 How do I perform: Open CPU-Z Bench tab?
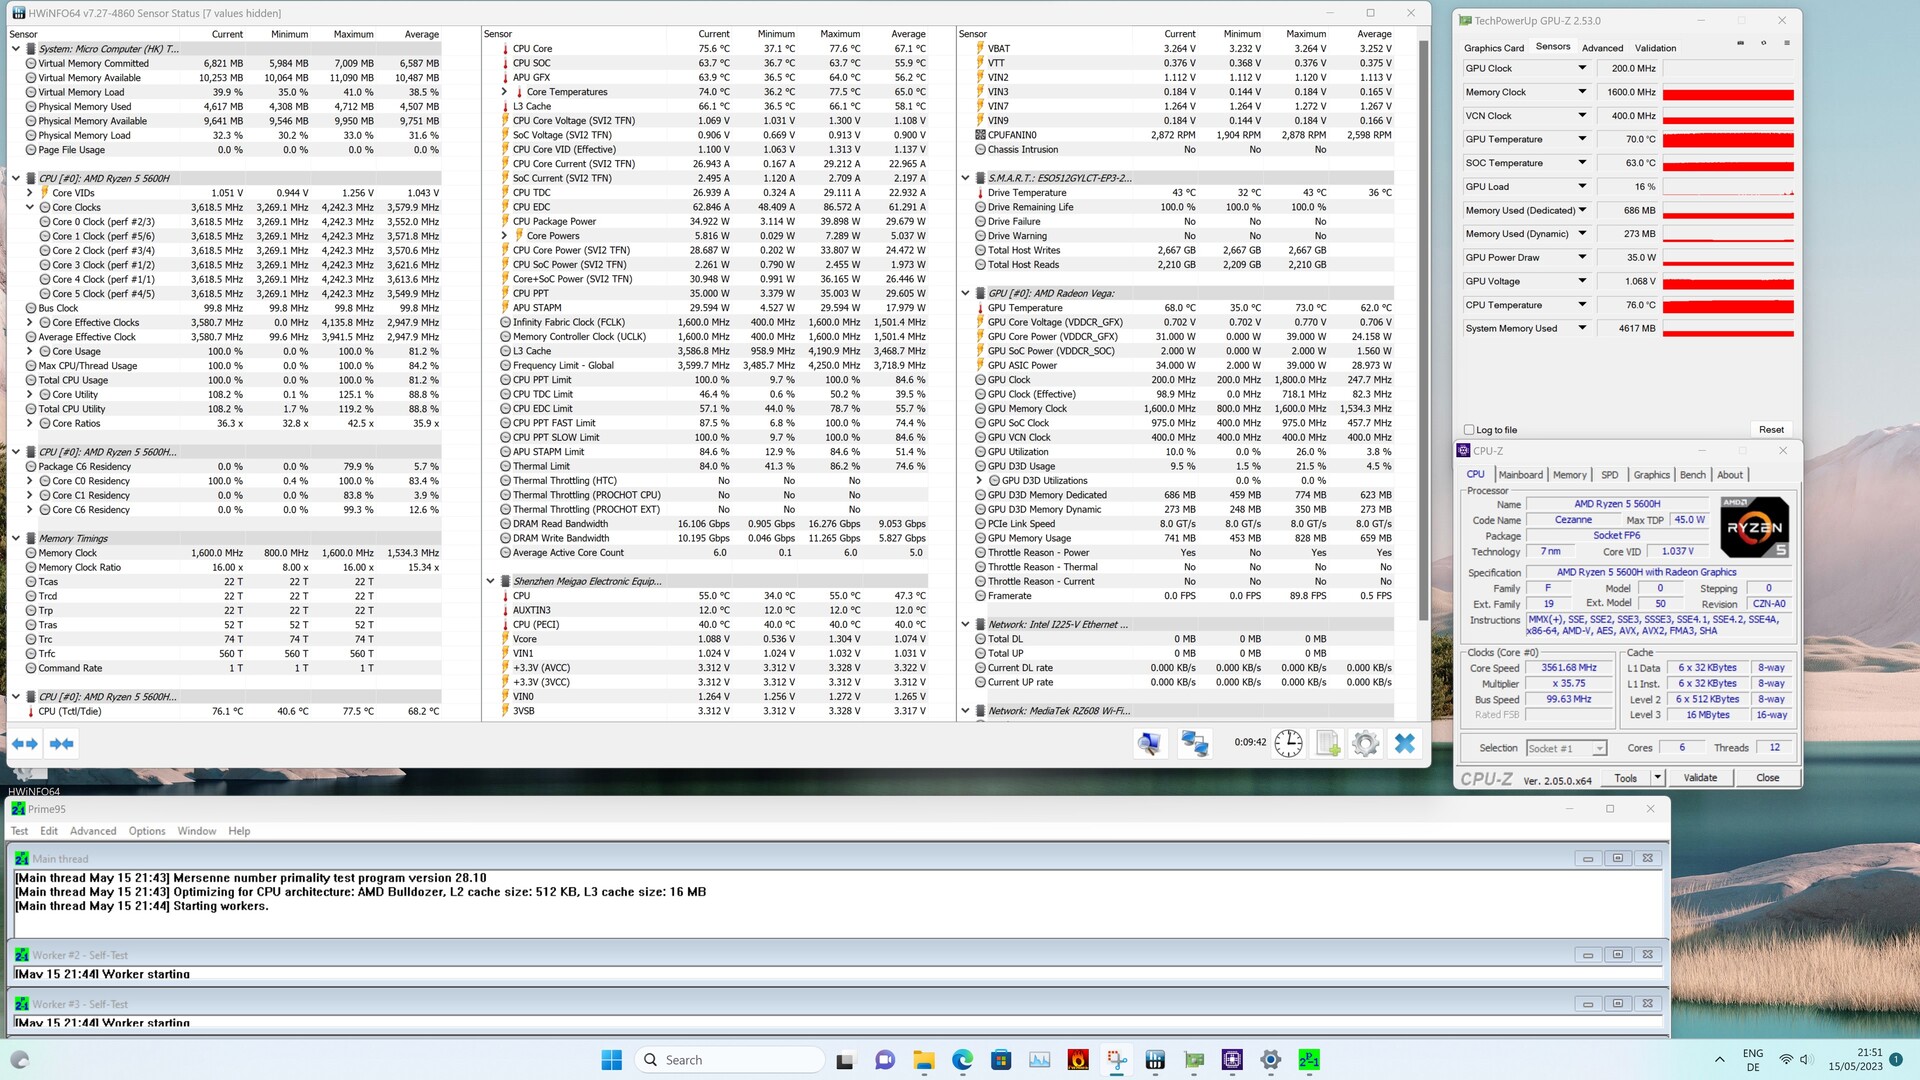point(1692,475)
